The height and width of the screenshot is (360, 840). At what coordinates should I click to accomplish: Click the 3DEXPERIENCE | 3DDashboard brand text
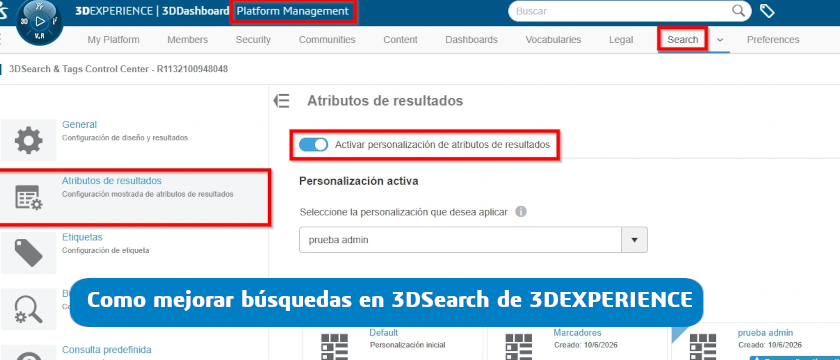[152, 11]
